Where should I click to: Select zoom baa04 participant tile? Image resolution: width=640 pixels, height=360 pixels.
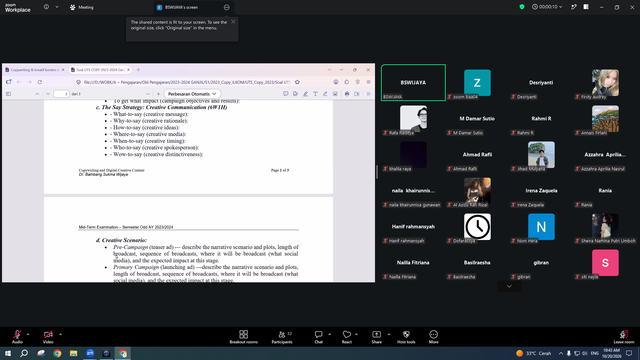[x=477, y=82]
